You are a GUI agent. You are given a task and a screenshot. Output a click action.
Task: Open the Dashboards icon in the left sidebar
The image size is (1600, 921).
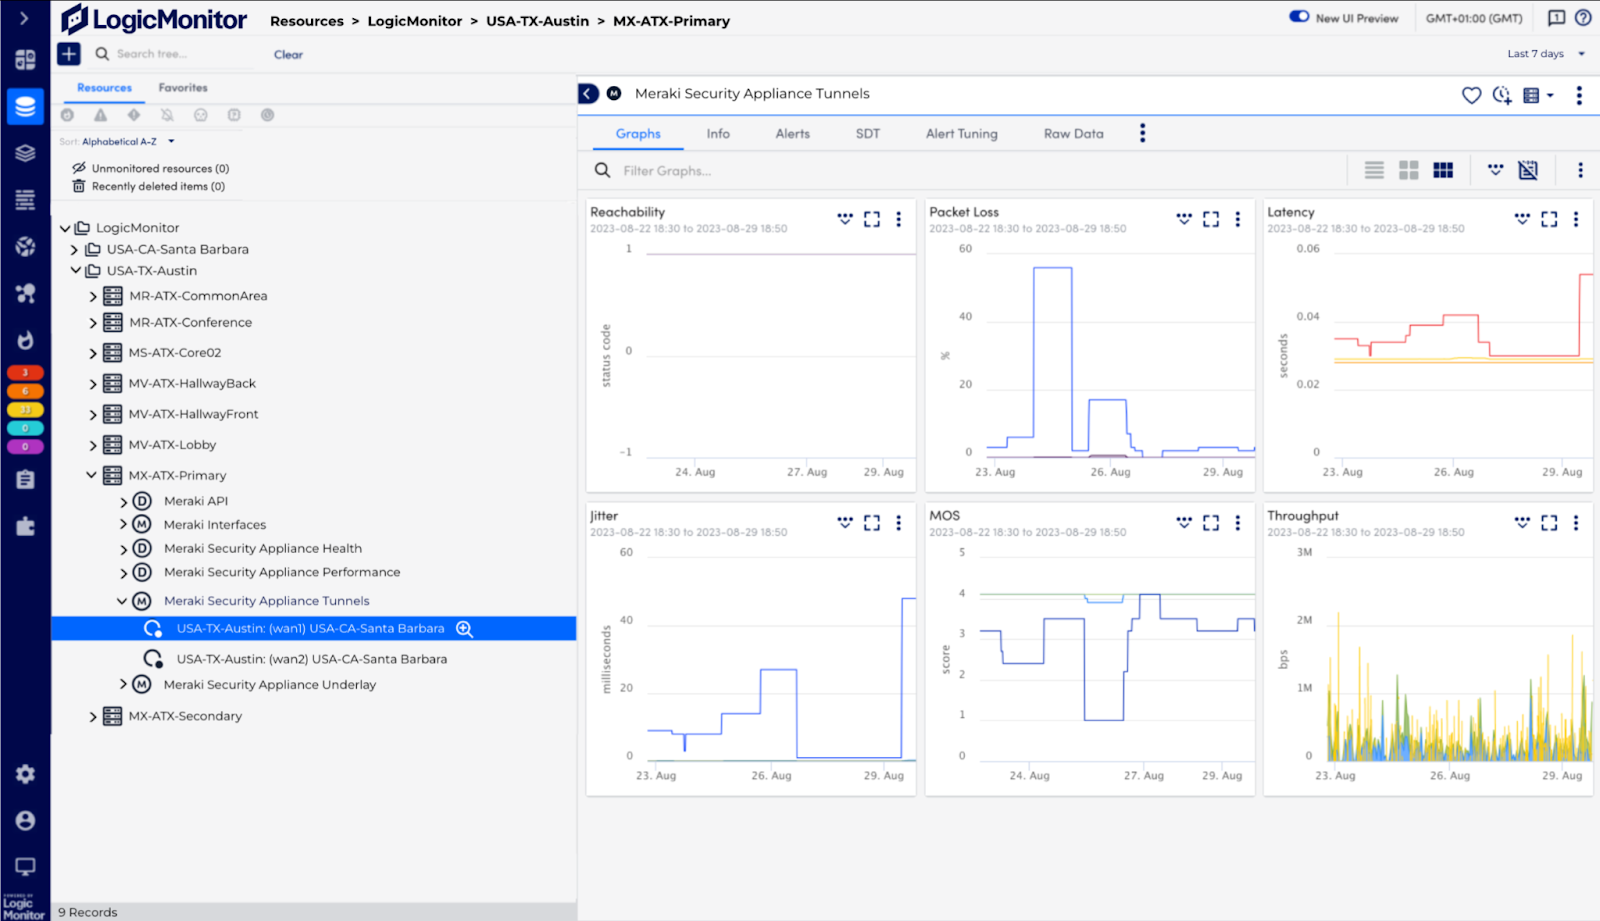coord(25,60)
